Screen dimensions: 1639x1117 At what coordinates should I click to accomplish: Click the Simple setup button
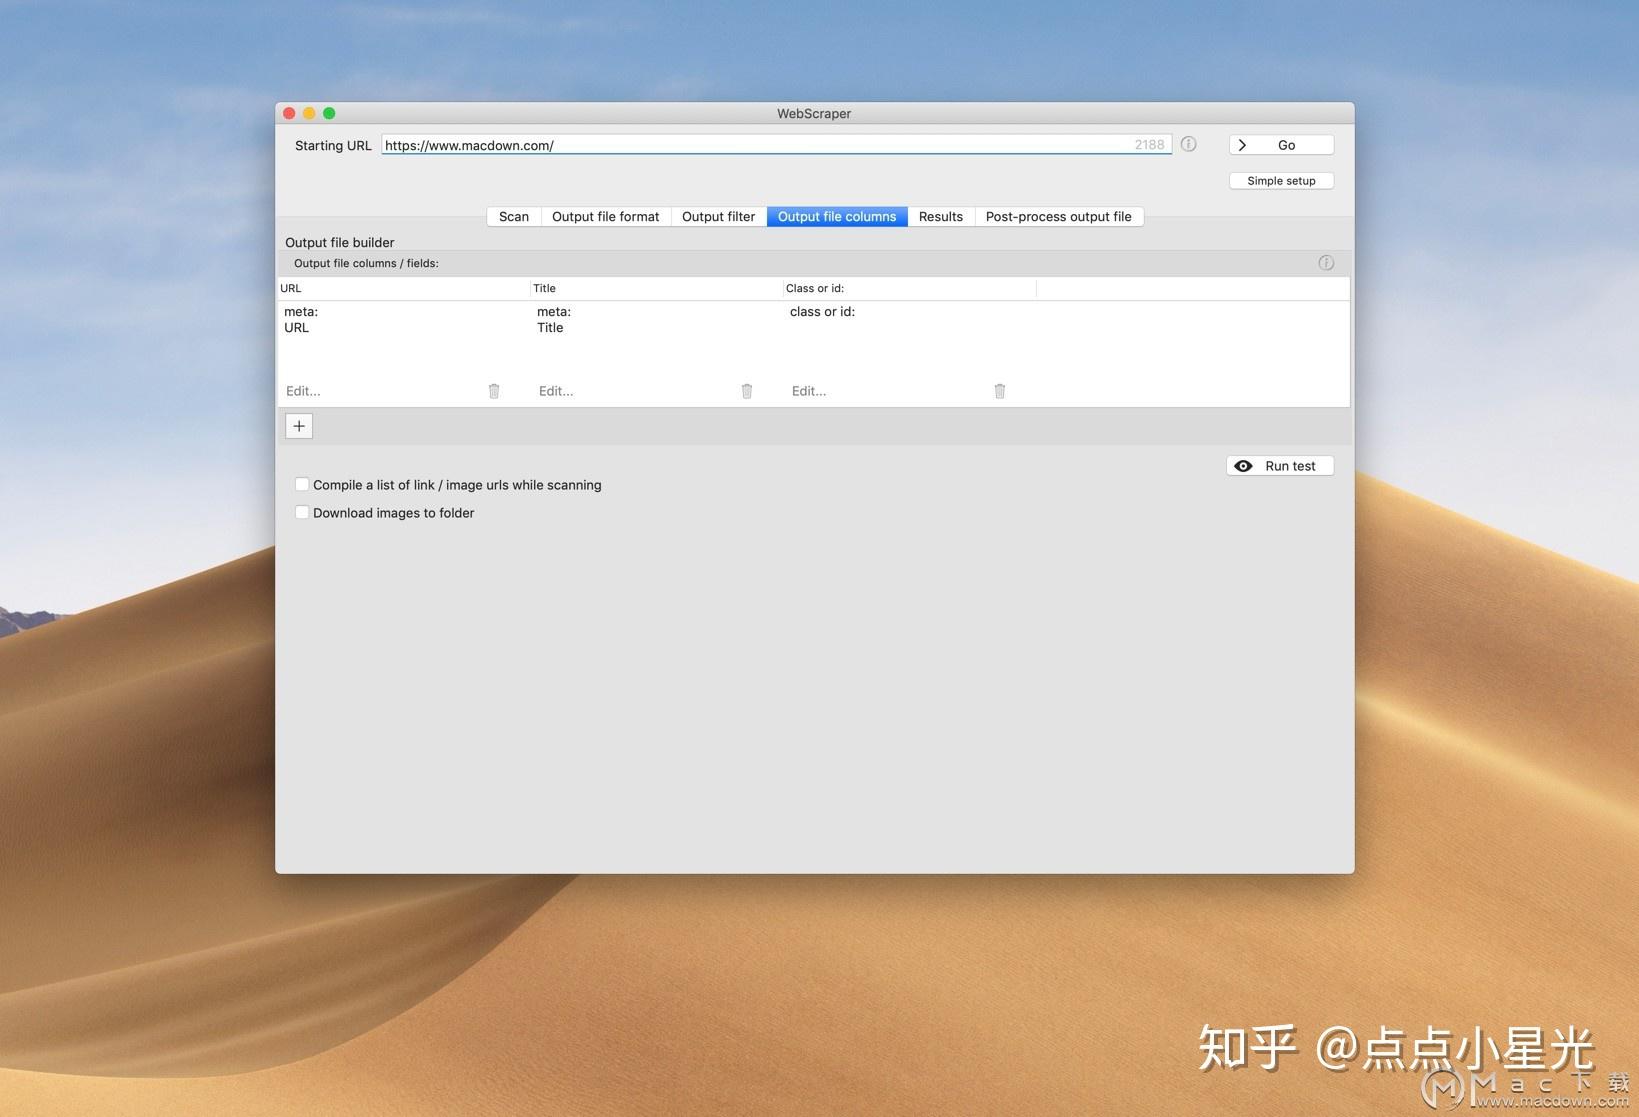1281,181
